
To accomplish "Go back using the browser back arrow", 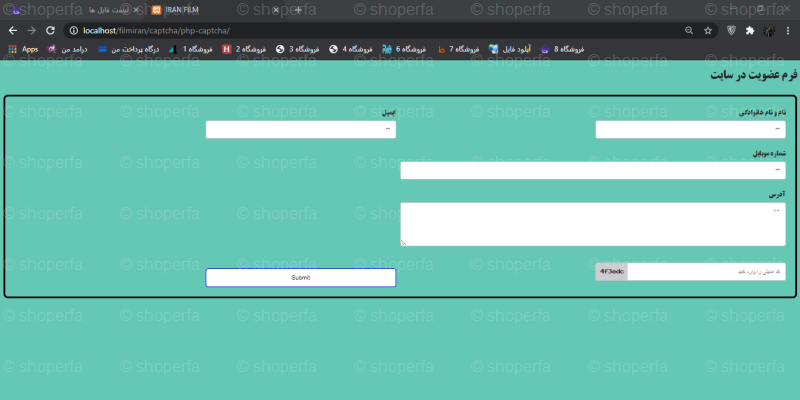I will (x=12, y=30).
